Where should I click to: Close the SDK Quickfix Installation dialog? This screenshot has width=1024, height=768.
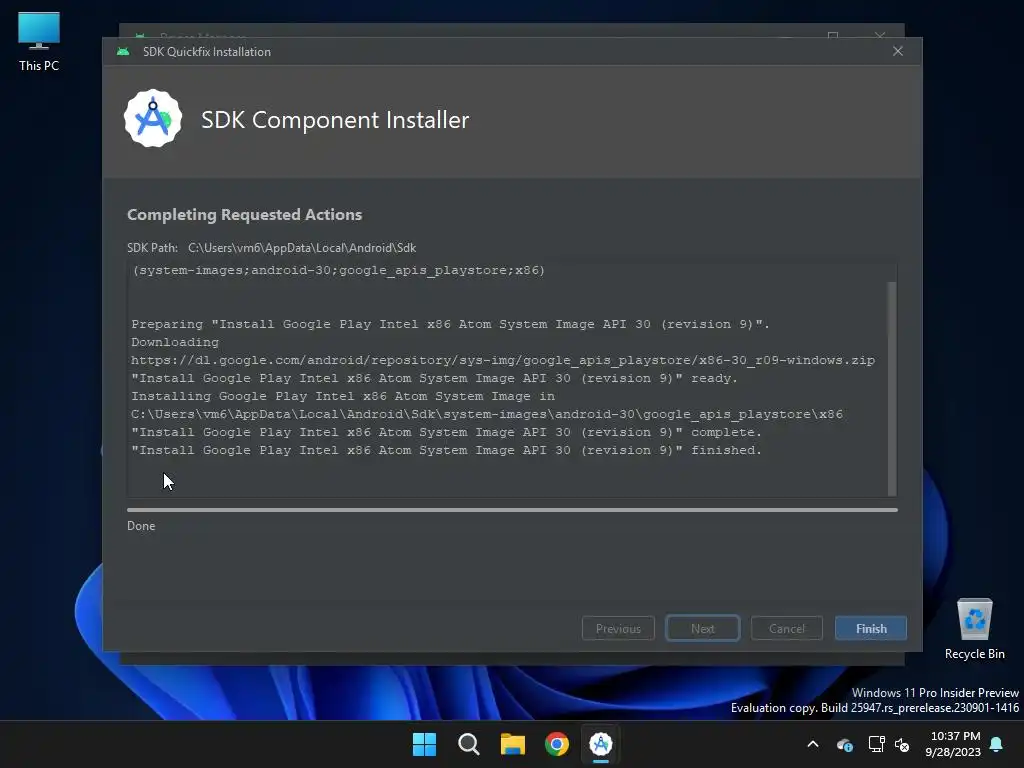tap(898, 51)
